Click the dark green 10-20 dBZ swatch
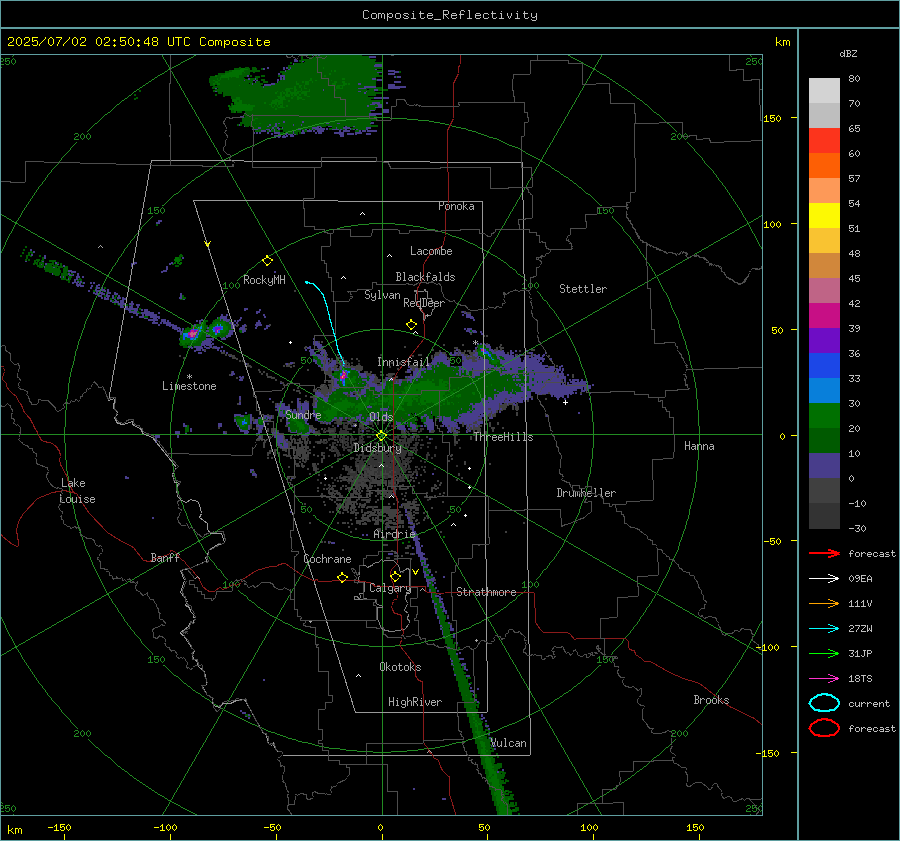 (x=824, y=441)
